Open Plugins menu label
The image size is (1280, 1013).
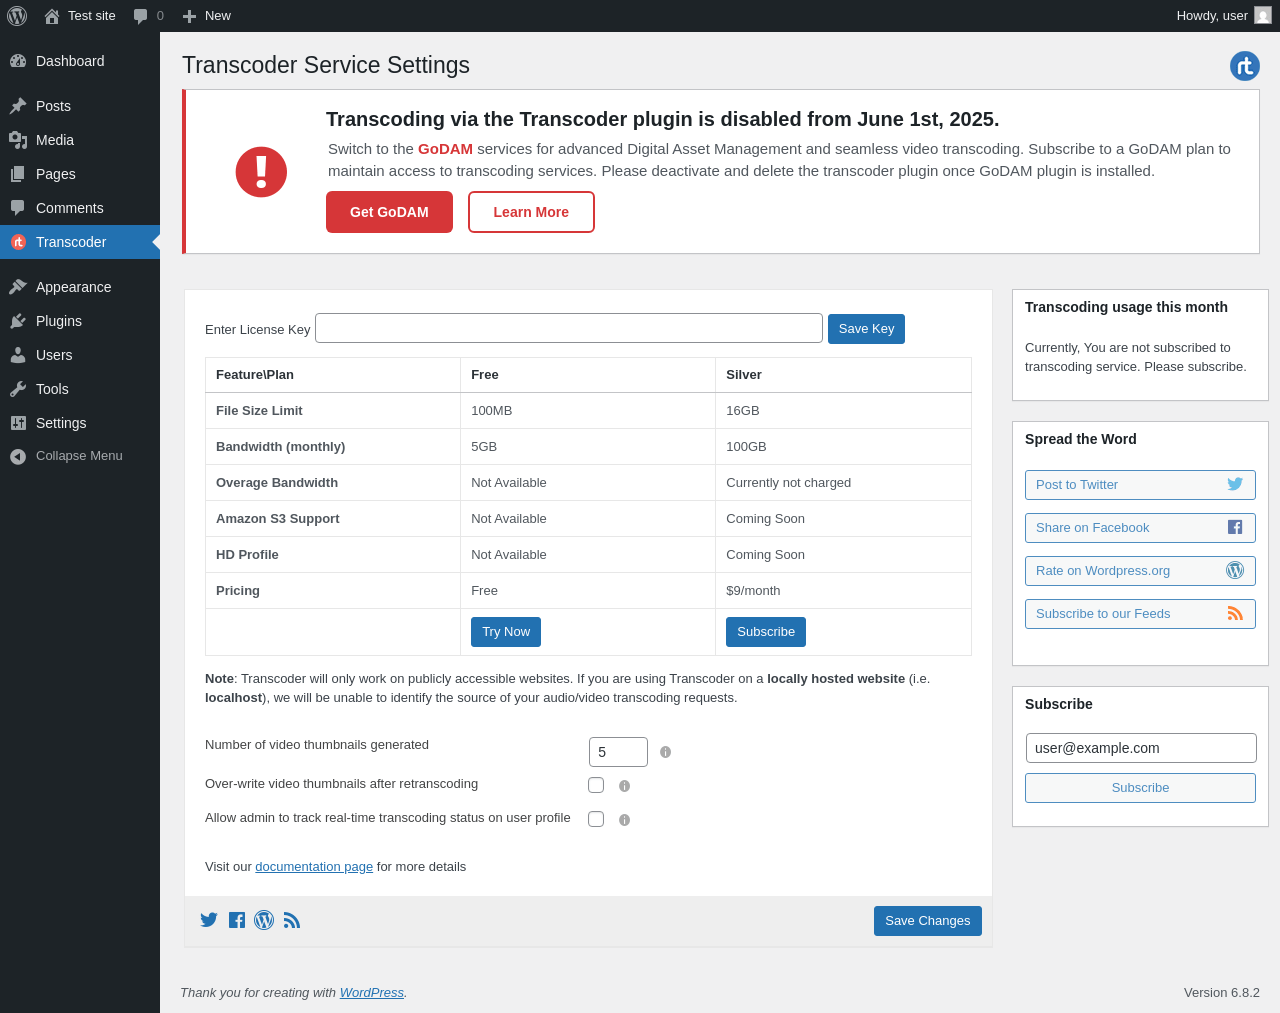pyautogui.click(x=59, y=321)
